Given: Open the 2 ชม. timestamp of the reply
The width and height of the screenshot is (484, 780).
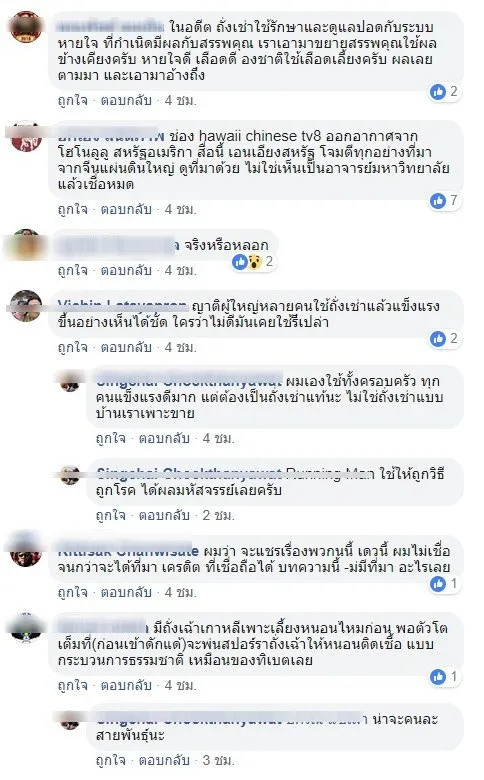Looking at the screenshot, I should pos(218,515).
